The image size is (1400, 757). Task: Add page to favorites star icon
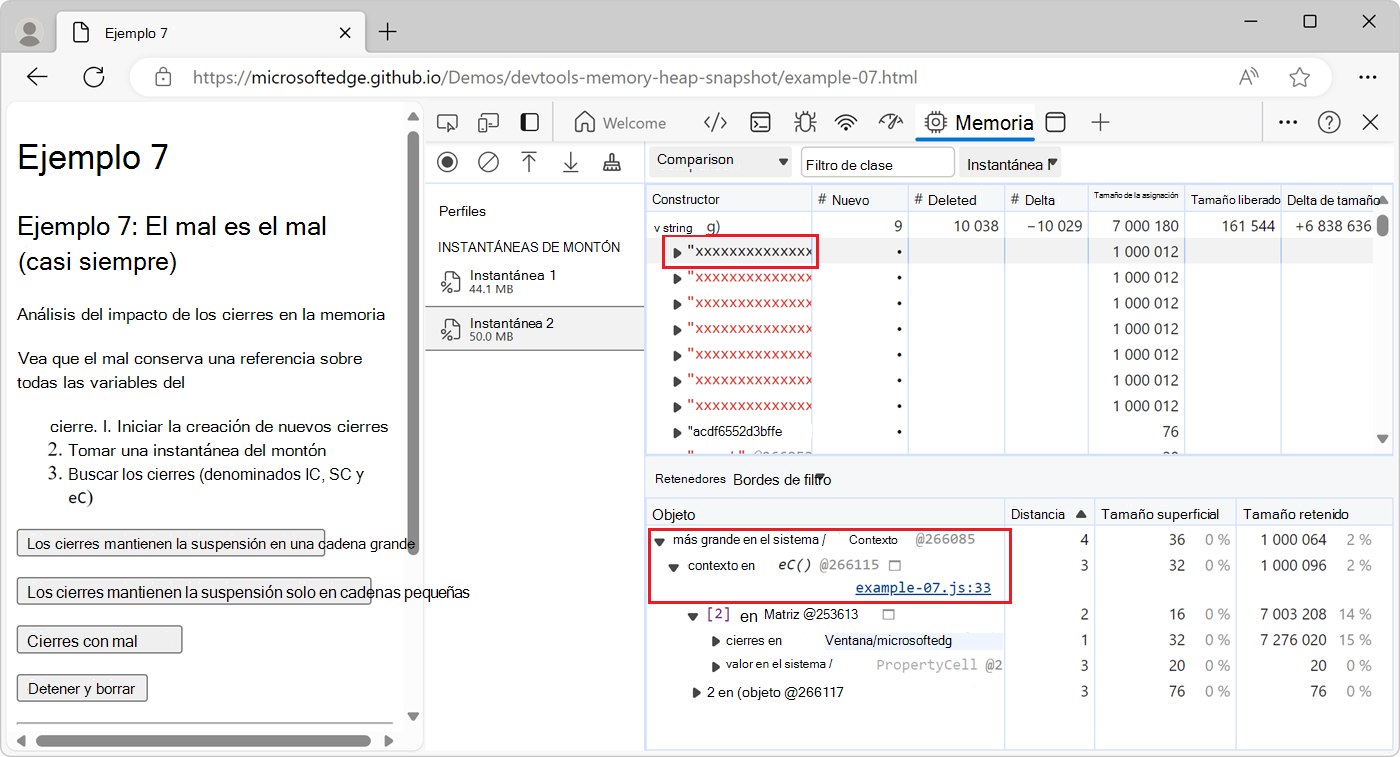1299,77
